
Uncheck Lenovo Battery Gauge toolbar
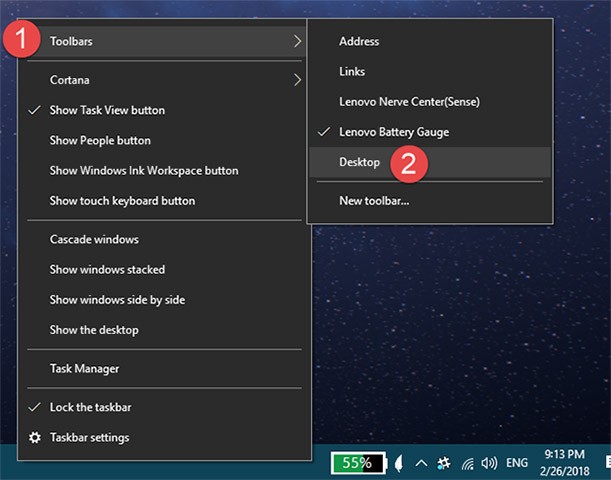(393, 132)
